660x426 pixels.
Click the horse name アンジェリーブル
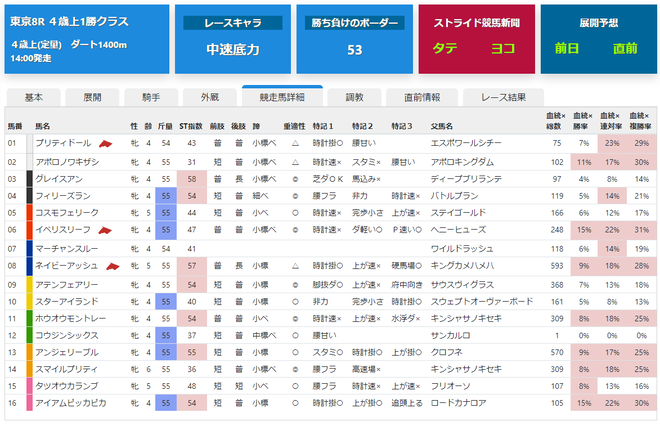click(x=67, y=352)
